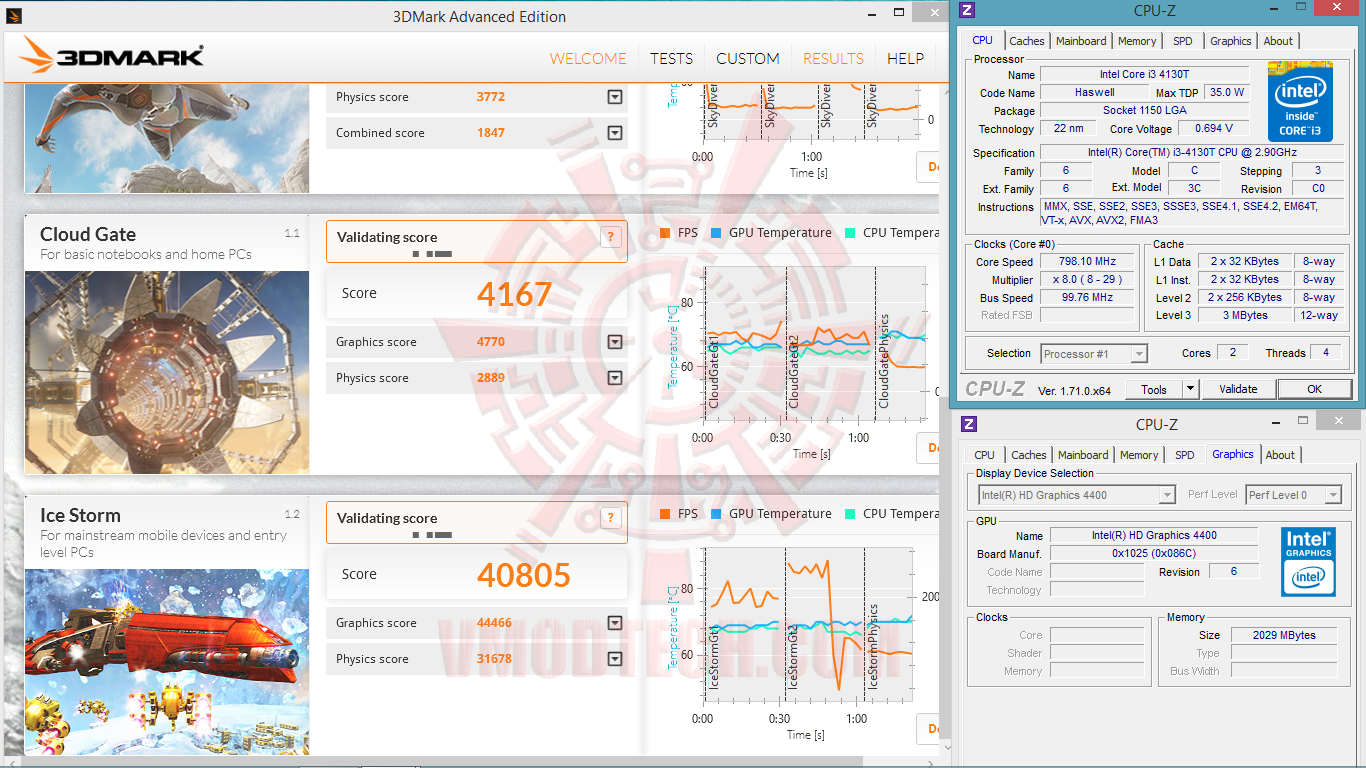Open SPD tab in the CPU-Z graphics window
This screenshot has height=768, width=1366.
pyautogui.click(x=1185, y=455)
